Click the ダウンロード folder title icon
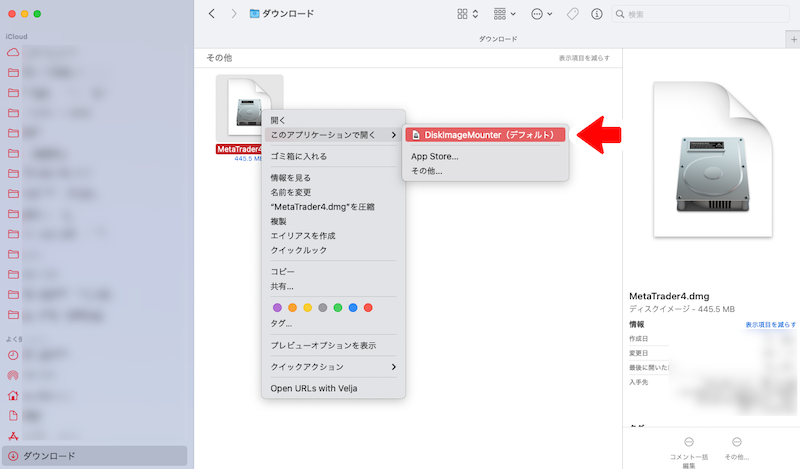Screen dimensions: 800x469 (x=254, y=14)
